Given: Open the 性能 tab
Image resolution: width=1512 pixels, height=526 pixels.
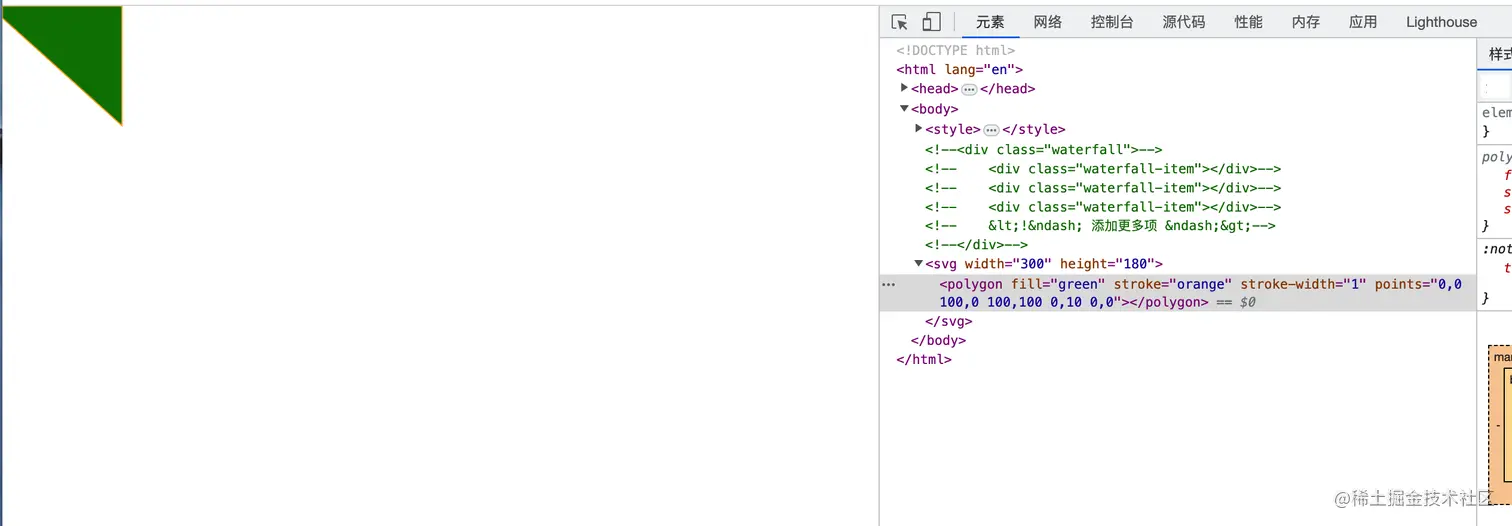Looking at the screenshot, I should pos(1248,22).
